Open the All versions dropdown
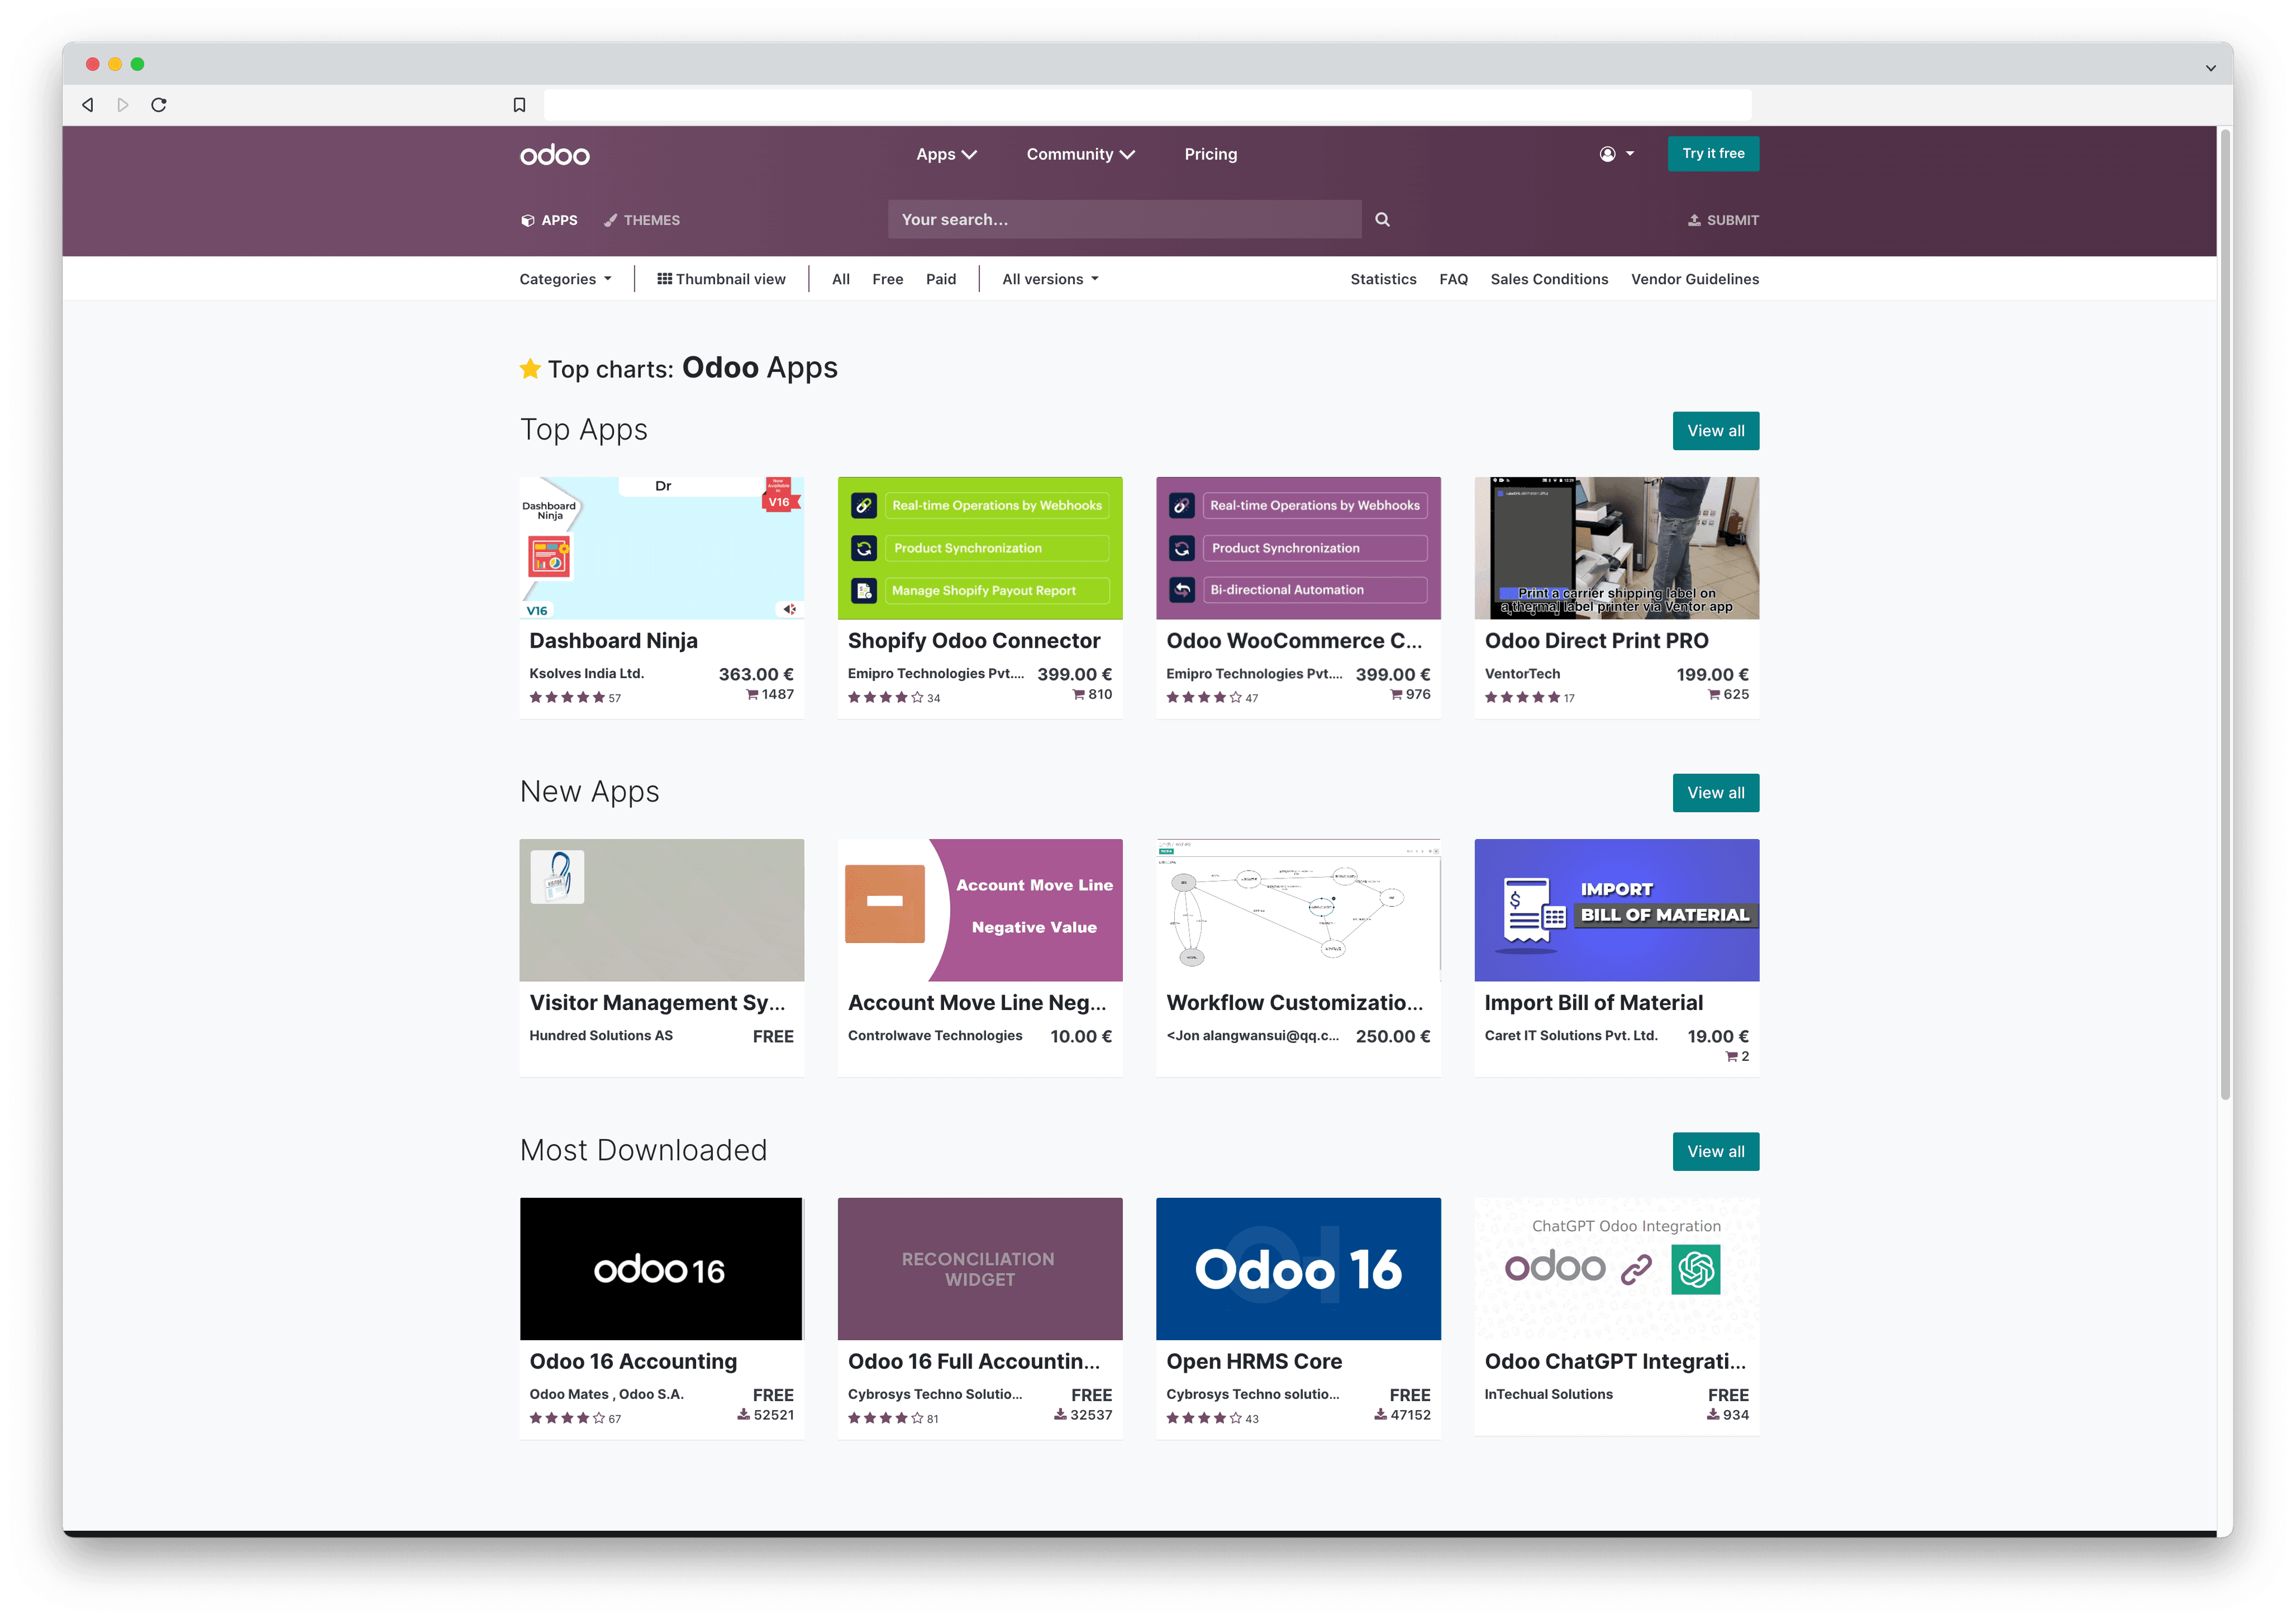The image size is (2296, 1620). 1050,279
